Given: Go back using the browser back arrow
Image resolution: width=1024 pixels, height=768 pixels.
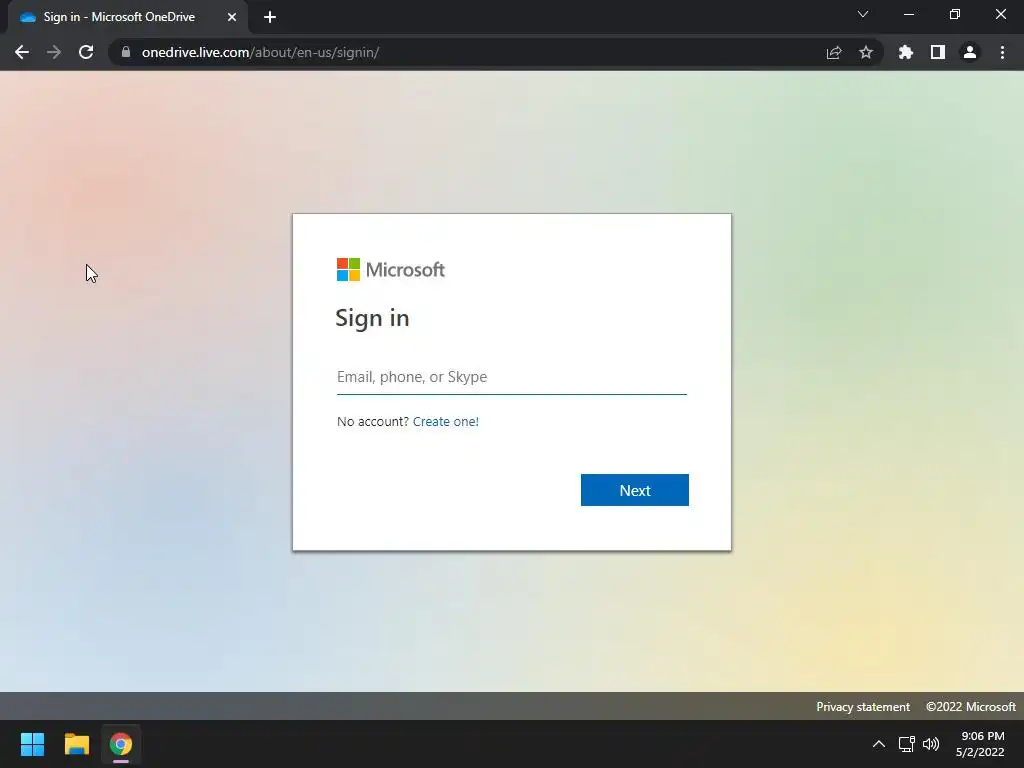Looking at the screenshot, I should click(x=22, y=52).
